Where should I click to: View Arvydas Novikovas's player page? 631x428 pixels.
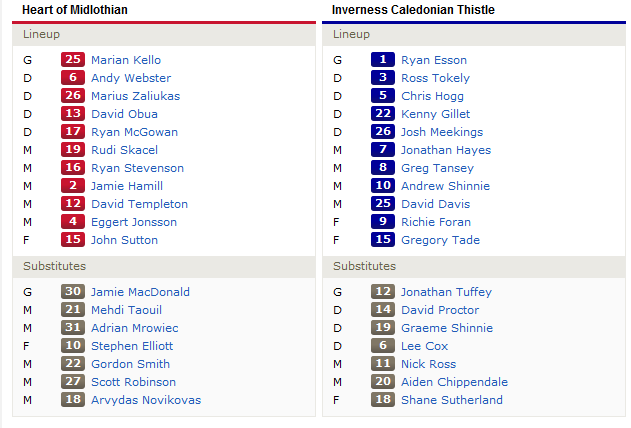146,400
